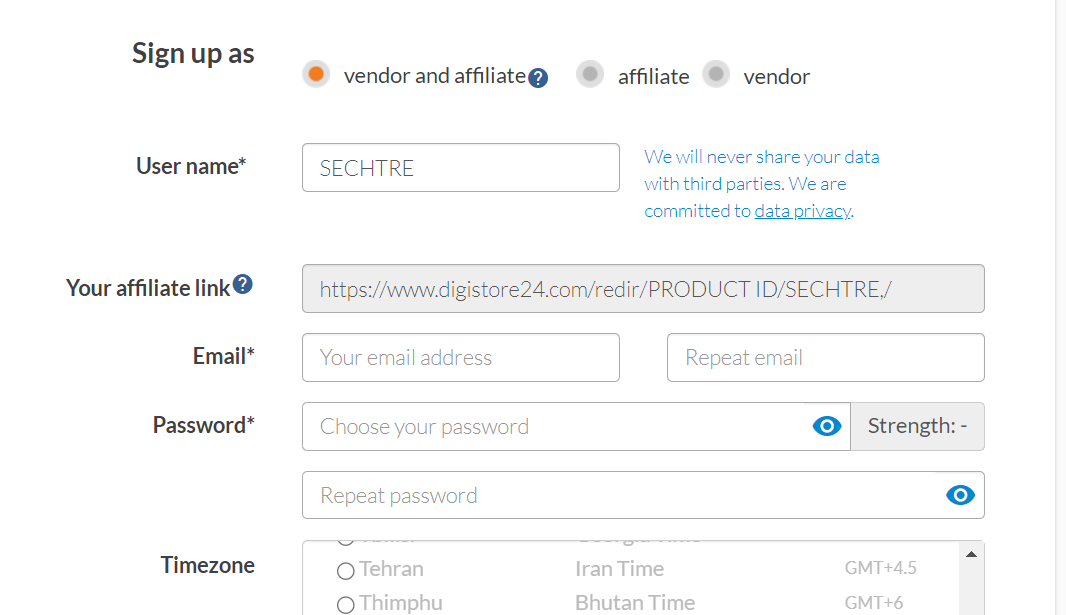1066x615 pixels.
Task: Select Tehran timezone radio button
Action: 346,571
